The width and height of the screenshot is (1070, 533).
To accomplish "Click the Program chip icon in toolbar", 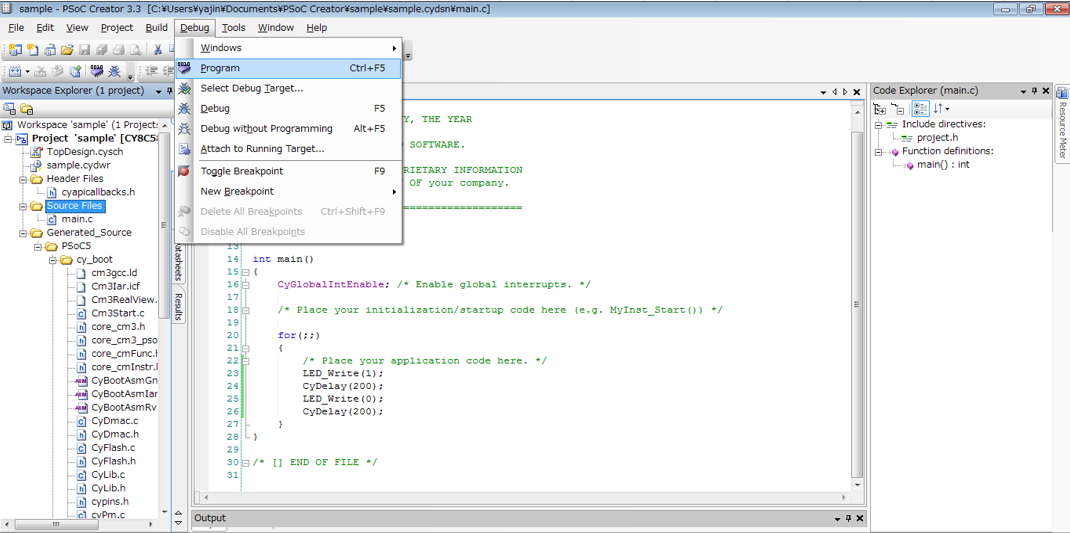I will point(97,70).
